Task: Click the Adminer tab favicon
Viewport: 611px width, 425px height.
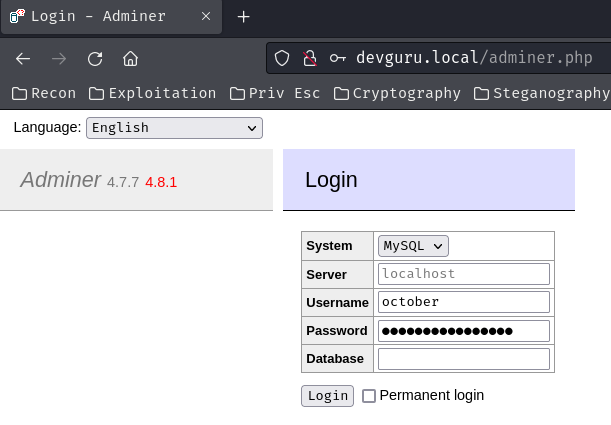Action: (17, 16)
